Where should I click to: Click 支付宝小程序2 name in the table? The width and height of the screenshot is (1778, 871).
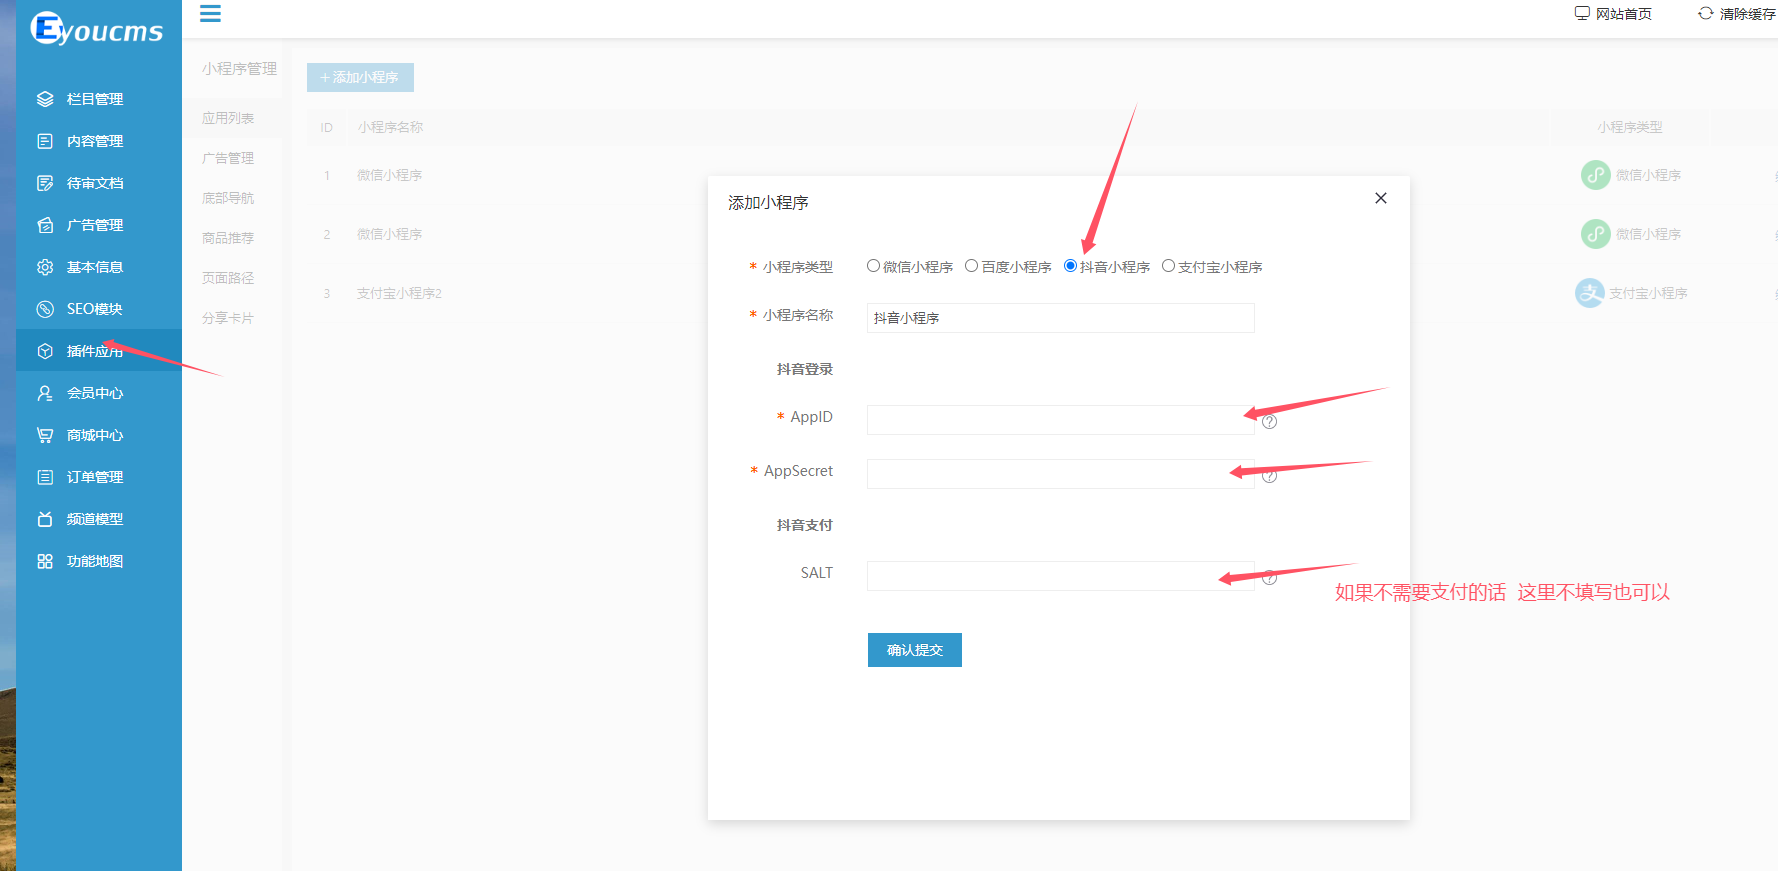399,293
